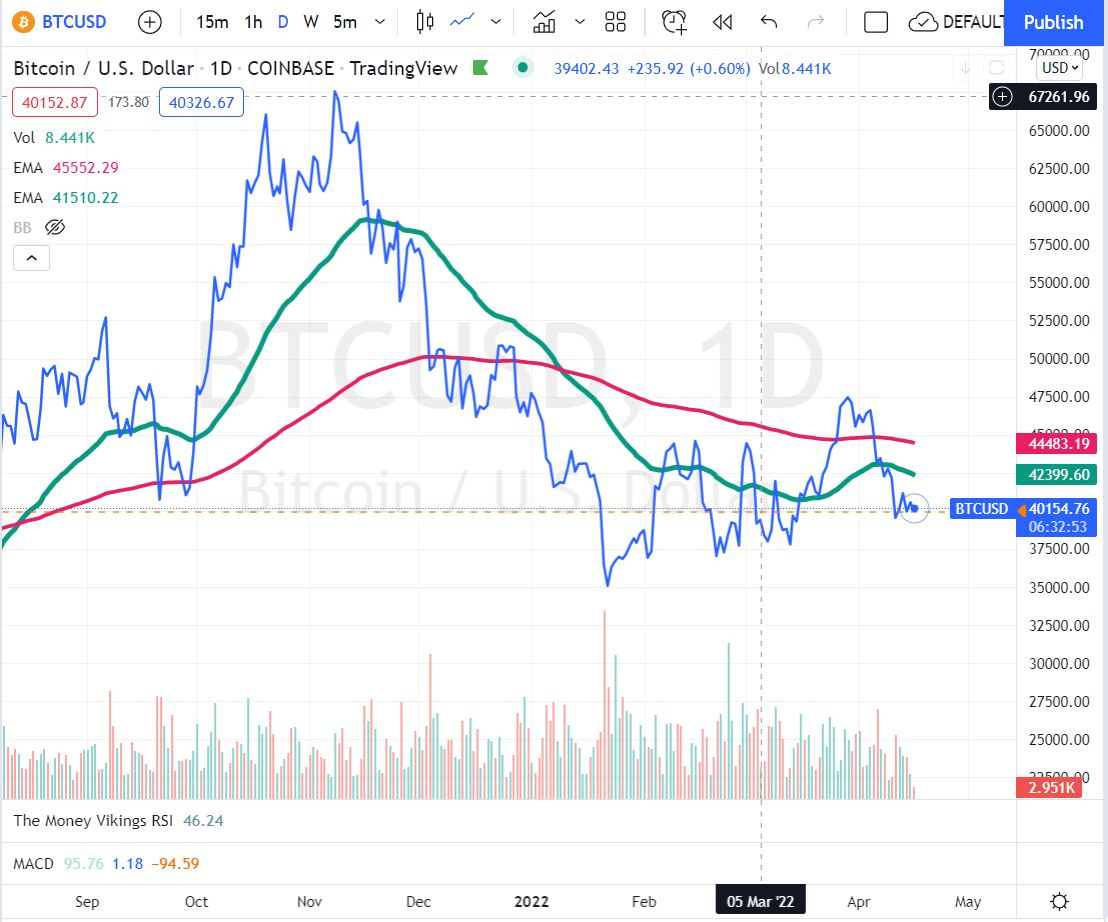The width and height of the screenshot is (1108, 922).
Task: Select The Money Vikings RSI pane title
Action: coord(93,820)
